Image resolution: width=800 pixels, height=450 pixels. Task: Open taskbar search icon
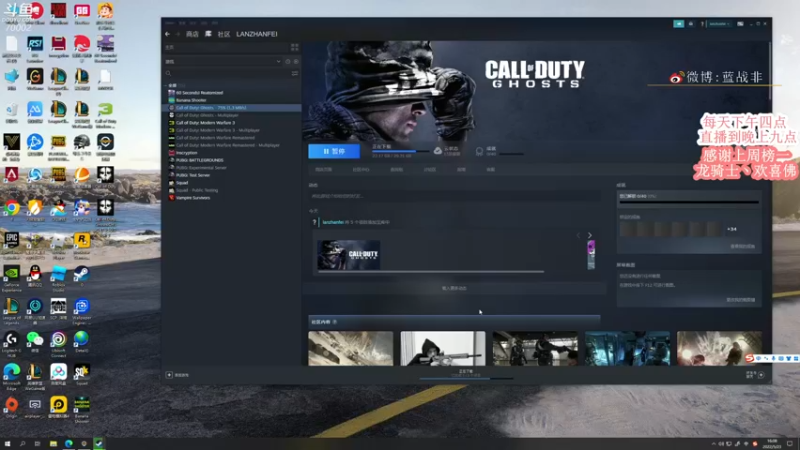pyautogui.click(x=22, y=444)
